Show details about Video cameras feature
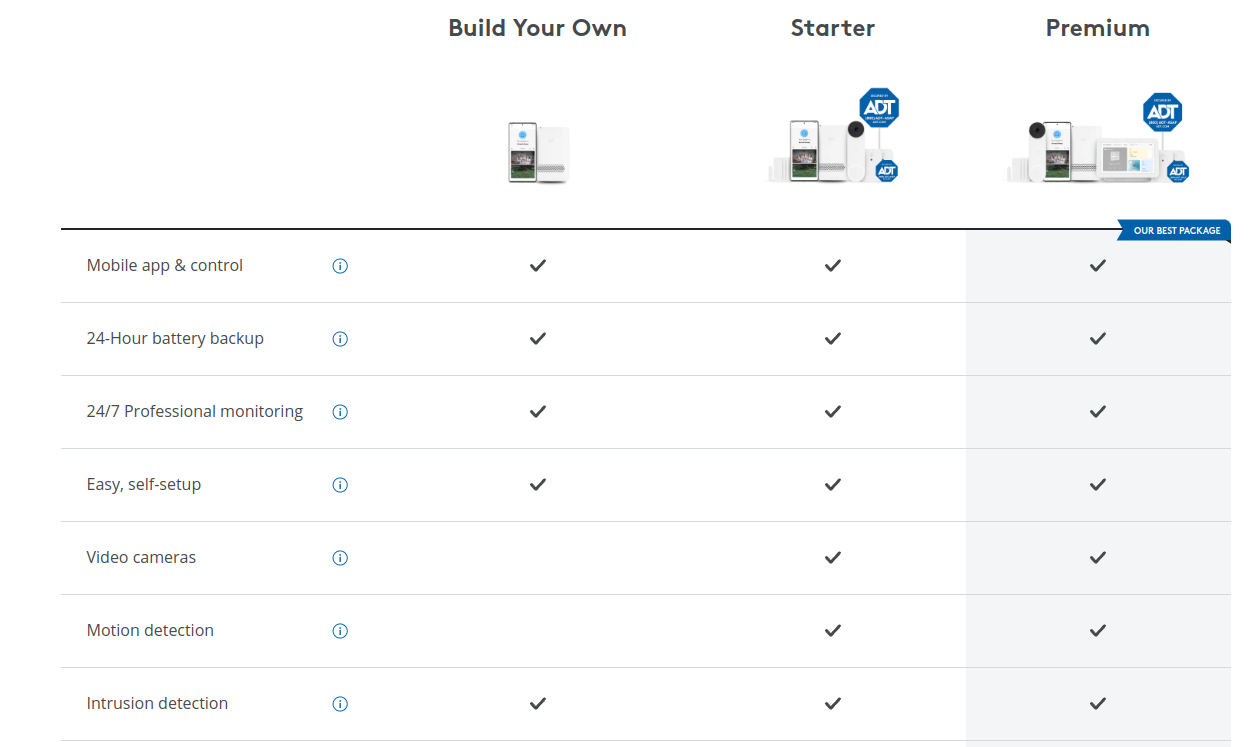This screenshot has width=1255, height=747. click(340, 557)
